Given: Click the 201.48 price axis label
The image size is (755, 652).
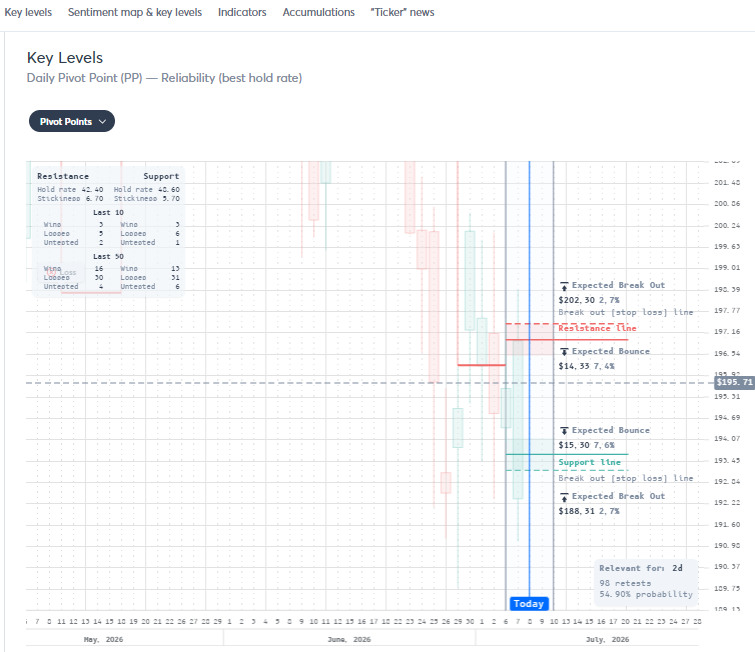Looking at the screenshot, I should (x=727, y=183).
